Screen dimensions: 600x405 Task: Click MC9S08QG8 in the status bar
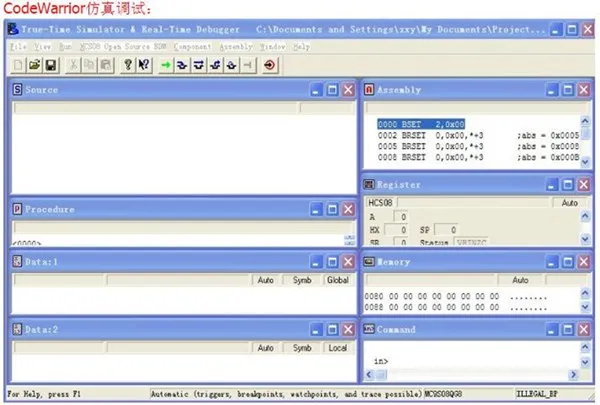point(443,394)
